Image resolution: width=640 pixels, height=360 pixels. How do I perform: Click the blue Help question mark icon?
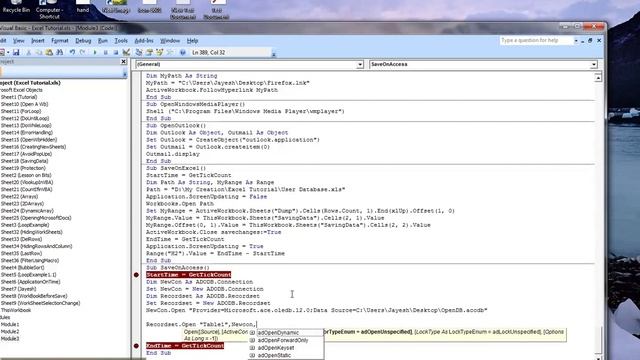(183, 52)
